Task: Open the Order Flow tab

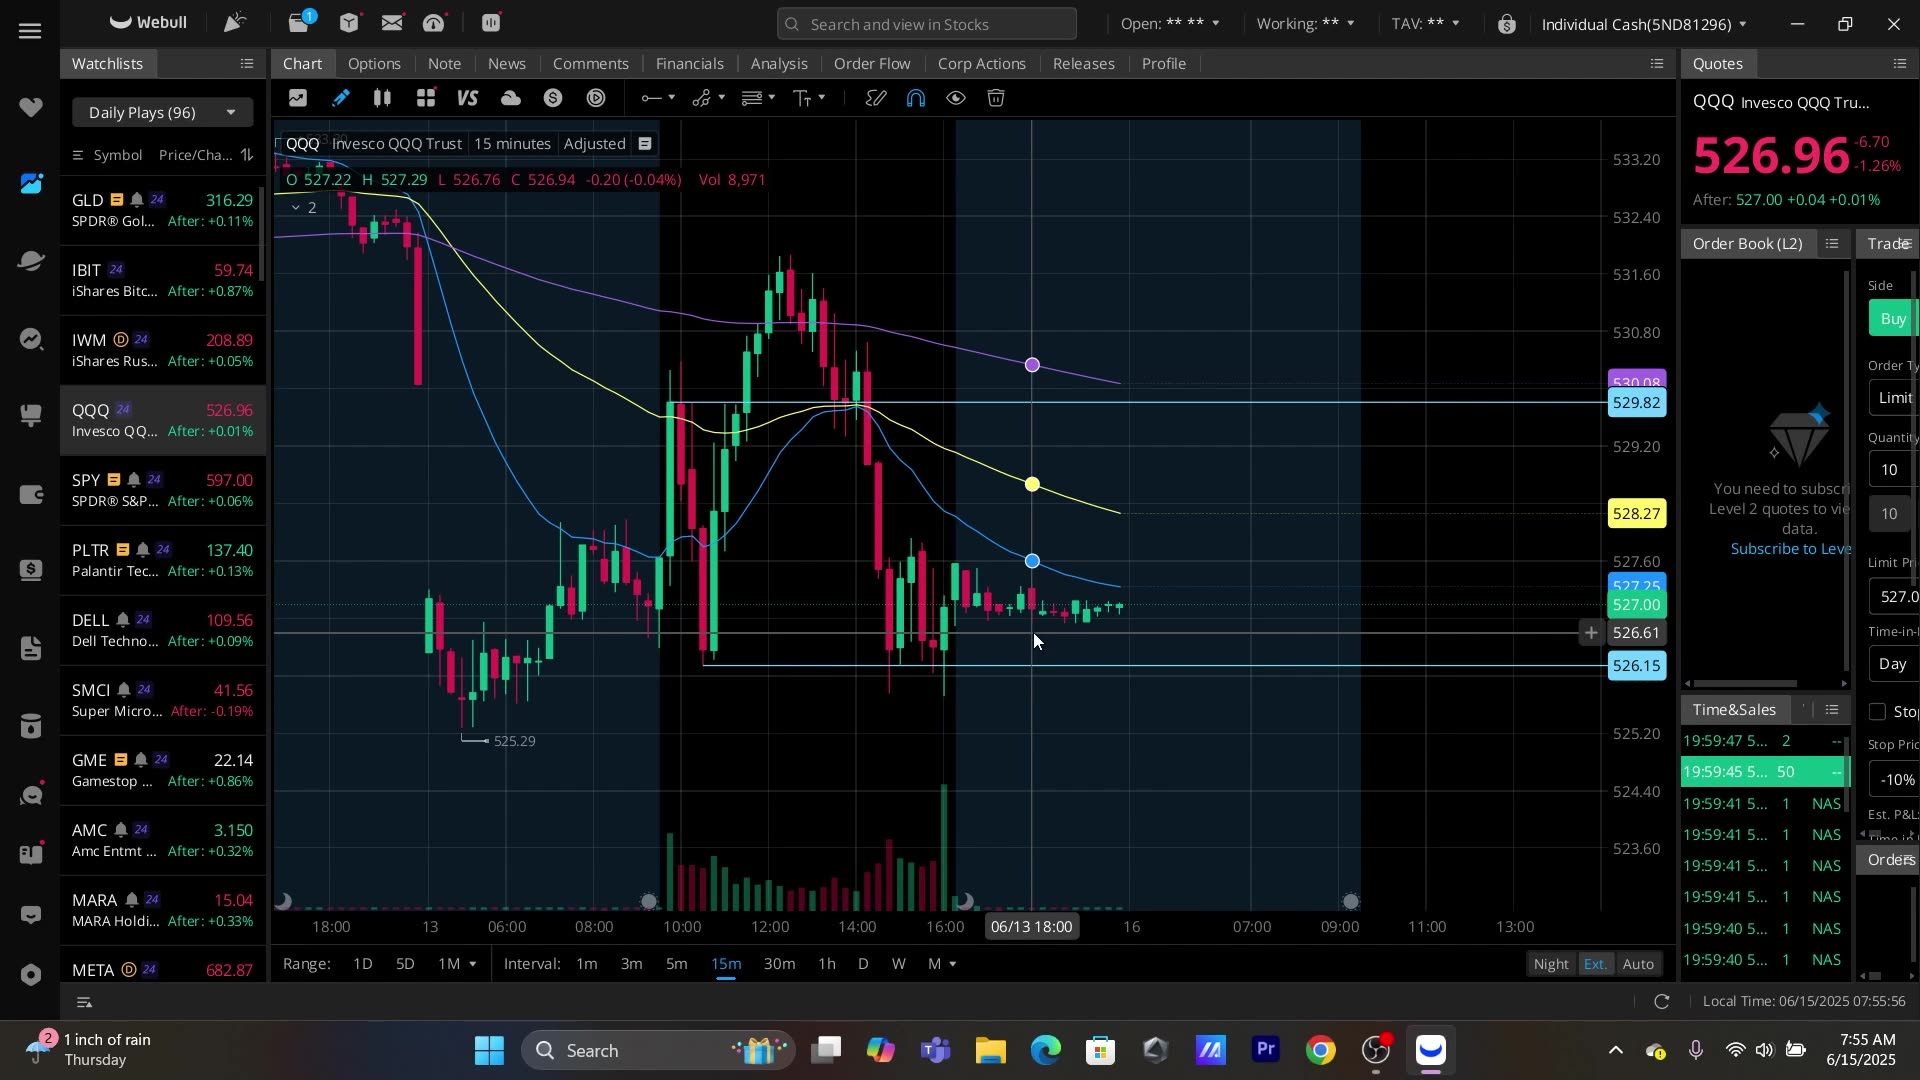Action: tap(872, 63)
